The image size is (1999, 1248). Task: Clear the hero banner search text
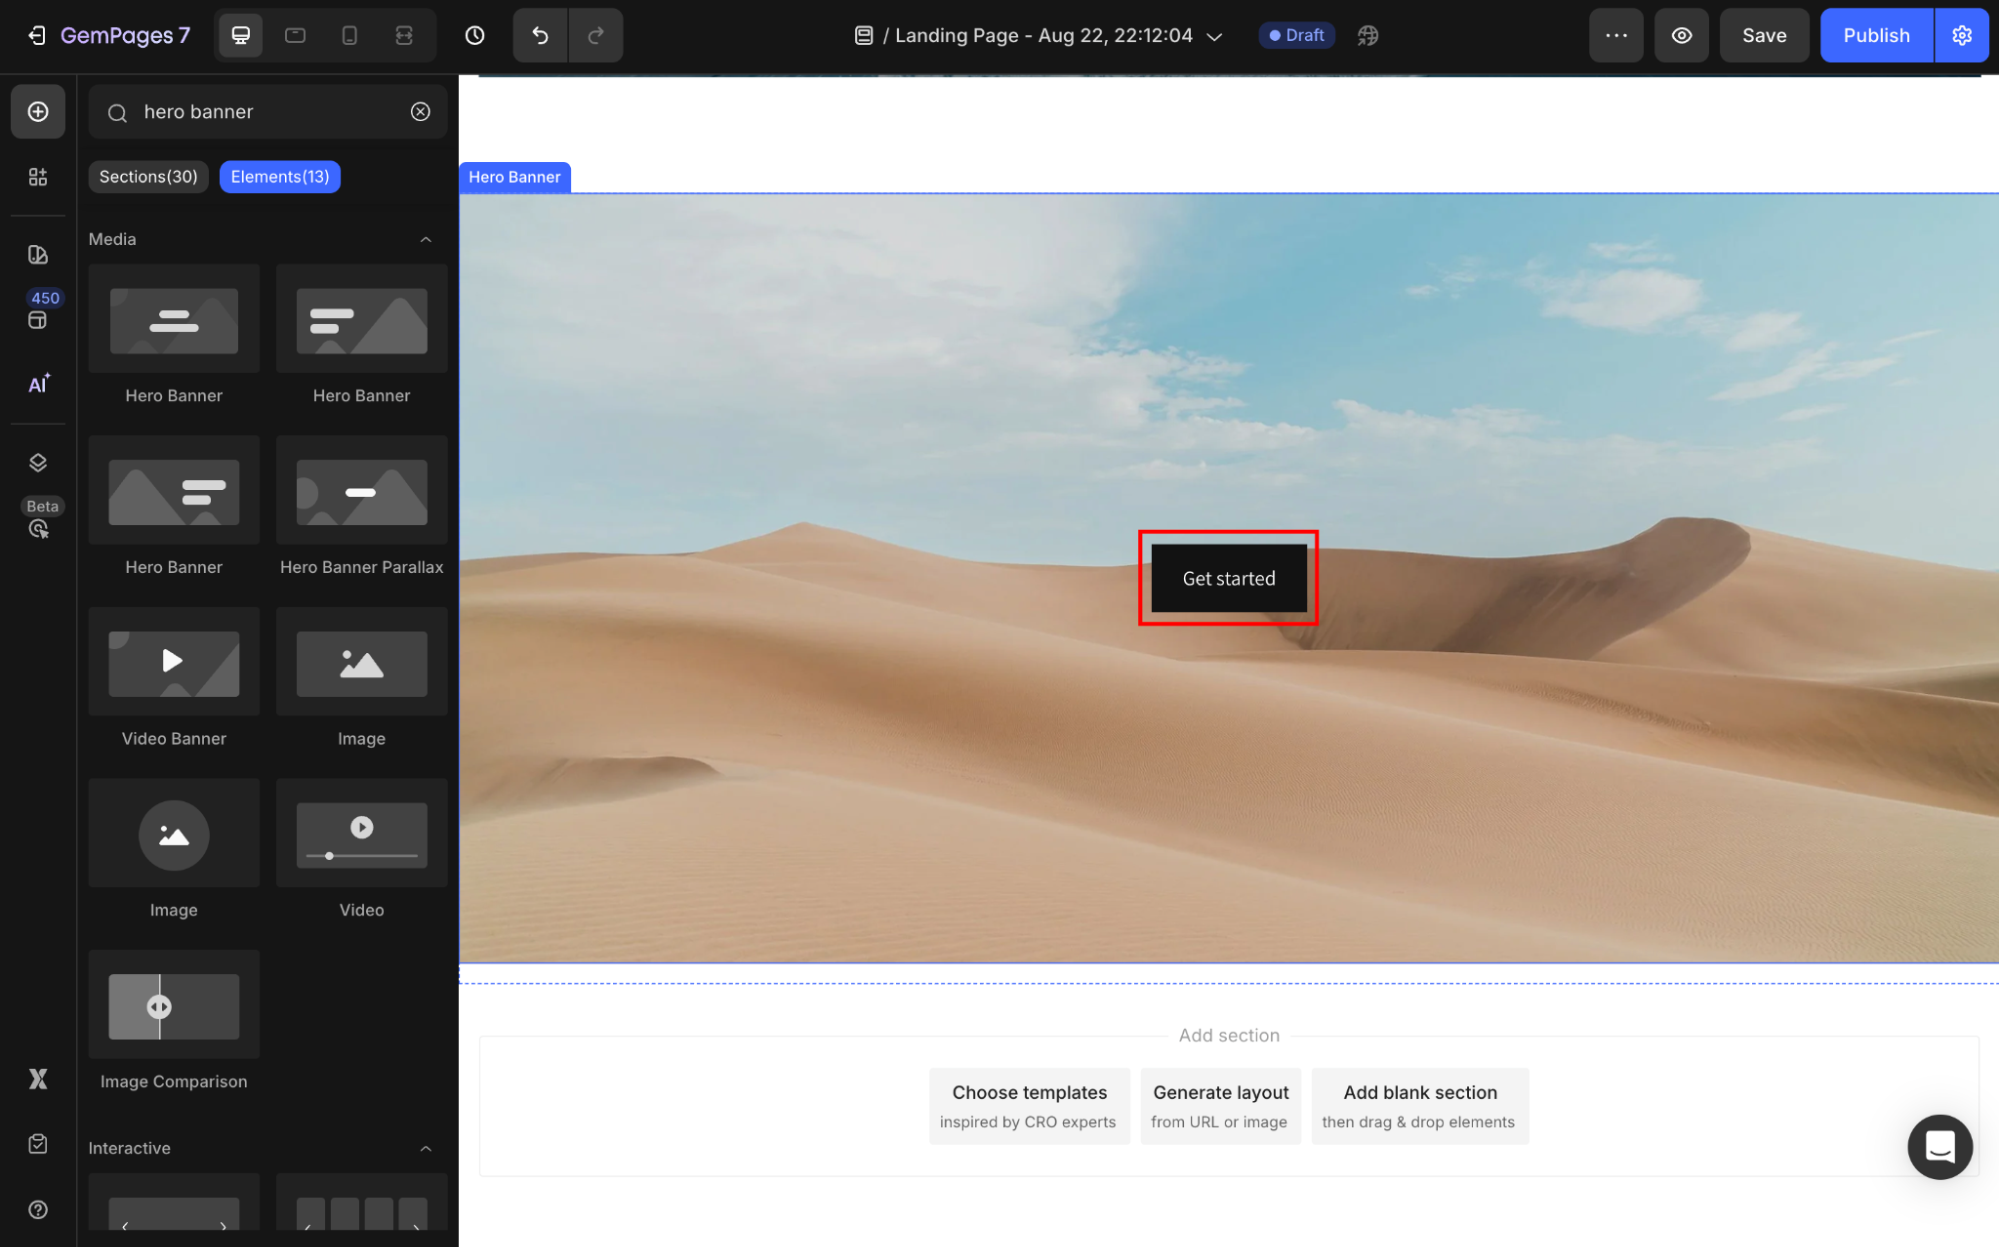pos(421,112)
